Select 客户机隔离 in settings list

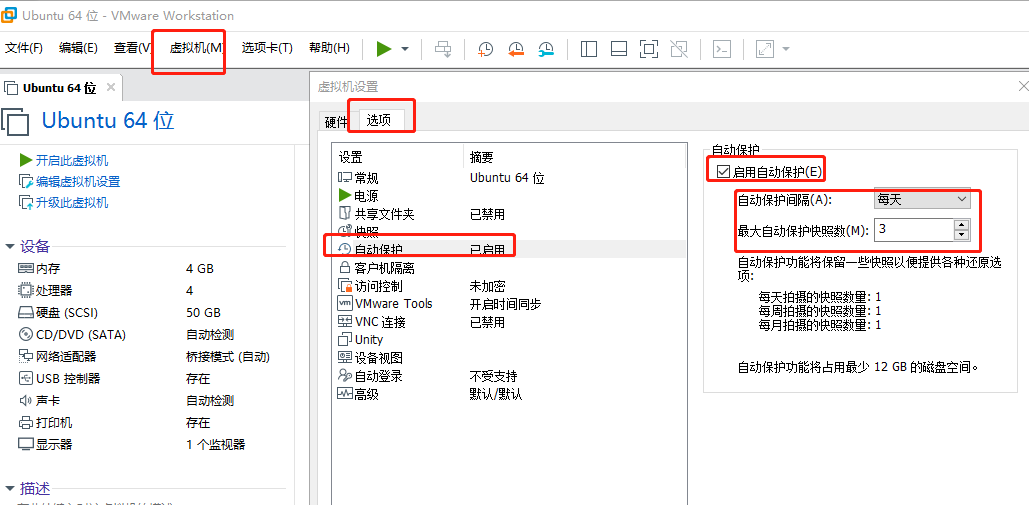[x=510, y=268]
